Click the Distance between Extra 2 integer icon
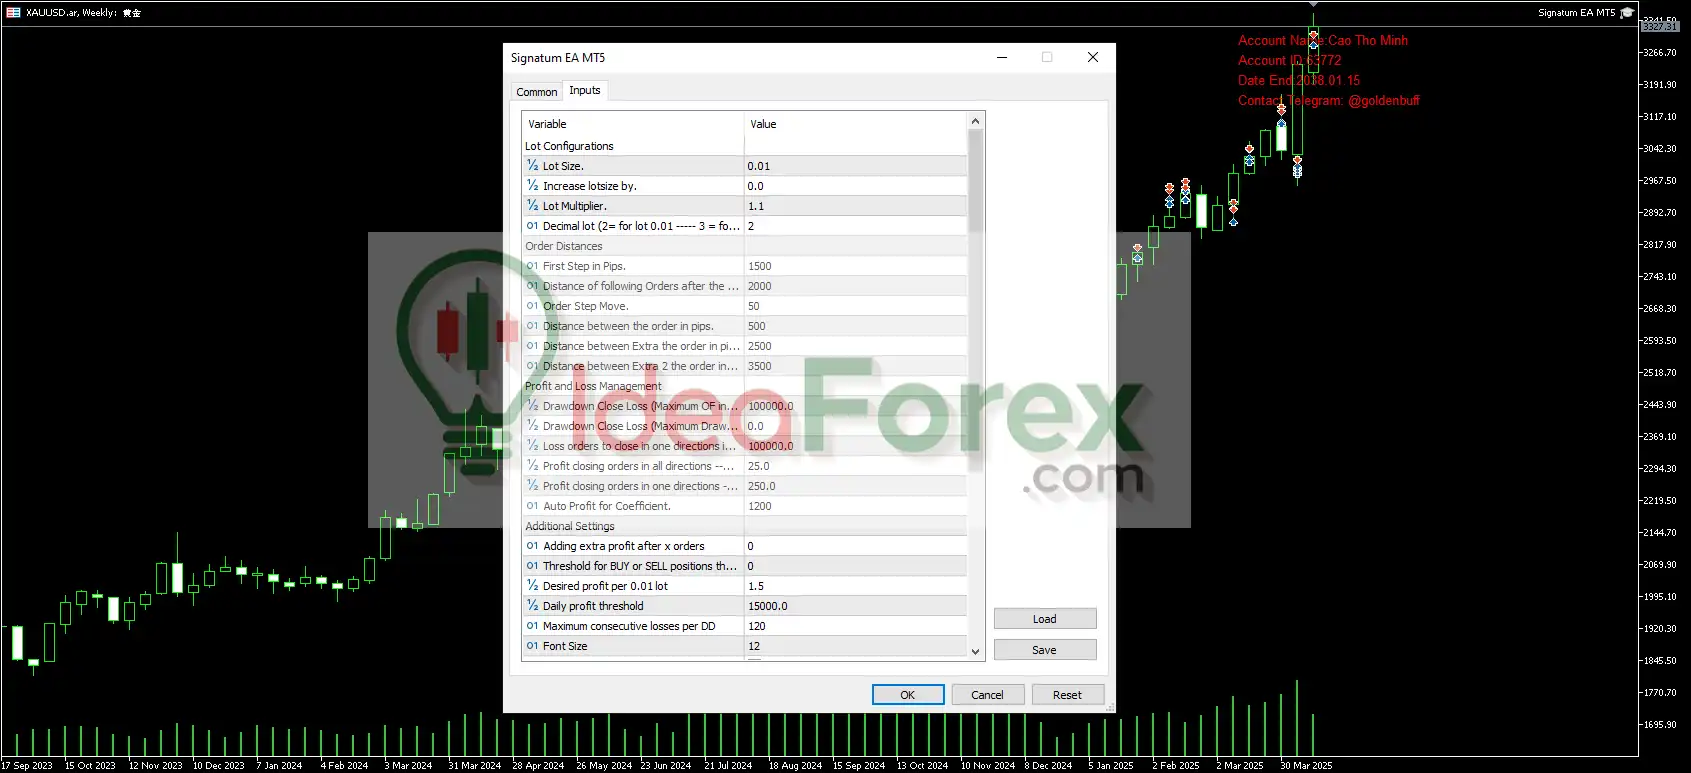1691x773 pixels. point(532,366)
